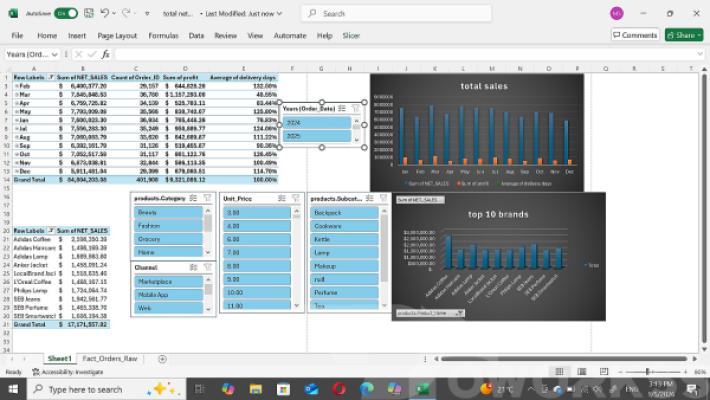Click the horizontal worksheet scrollbar
710x400 pixels.
click(564, 359)
